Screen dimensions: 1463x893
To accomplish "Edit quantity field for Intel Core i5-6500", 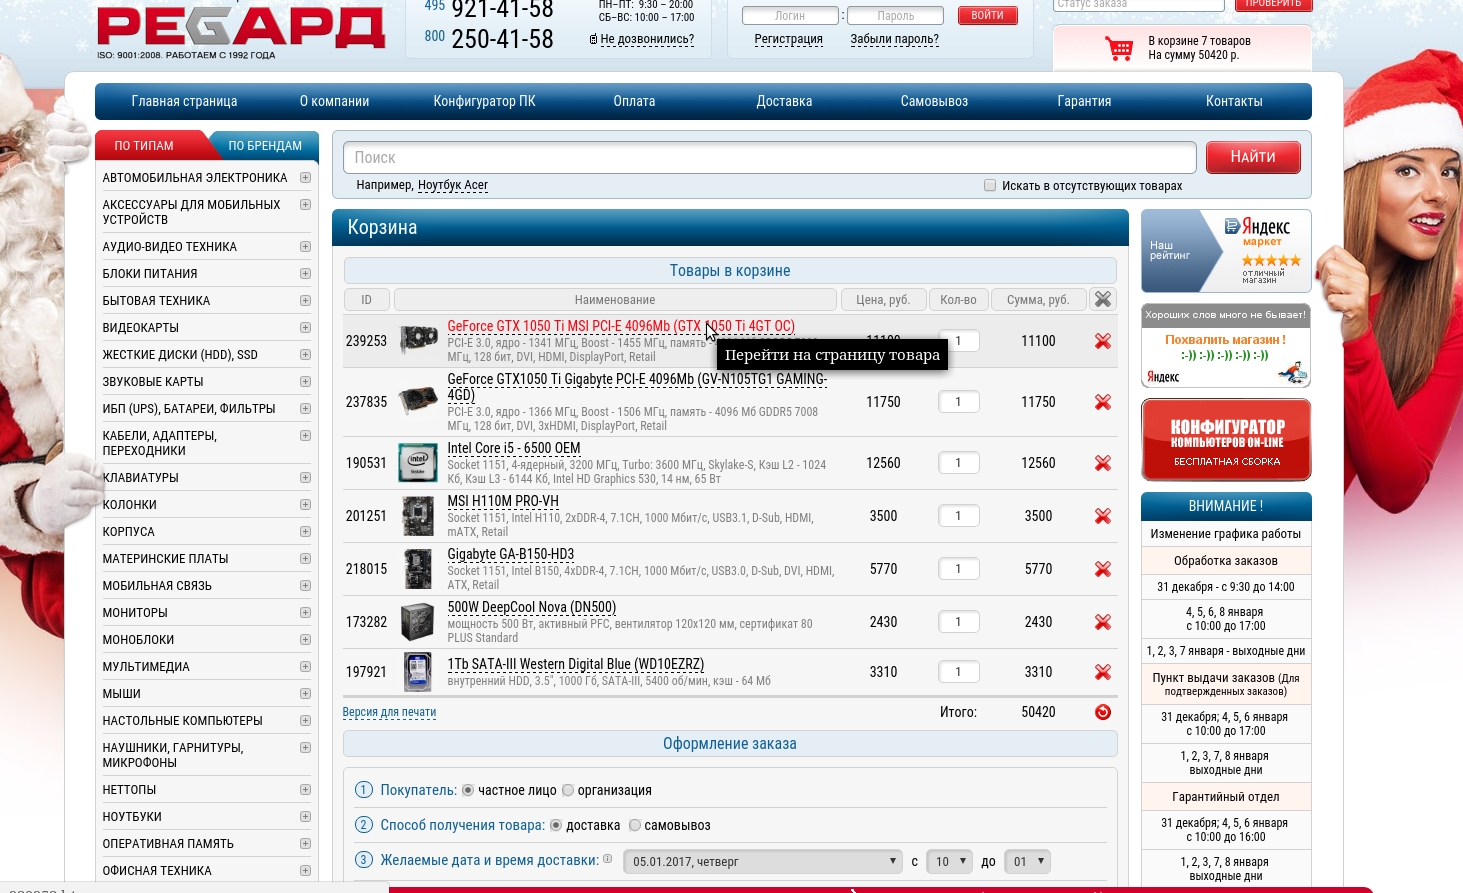I will (958, 463).
